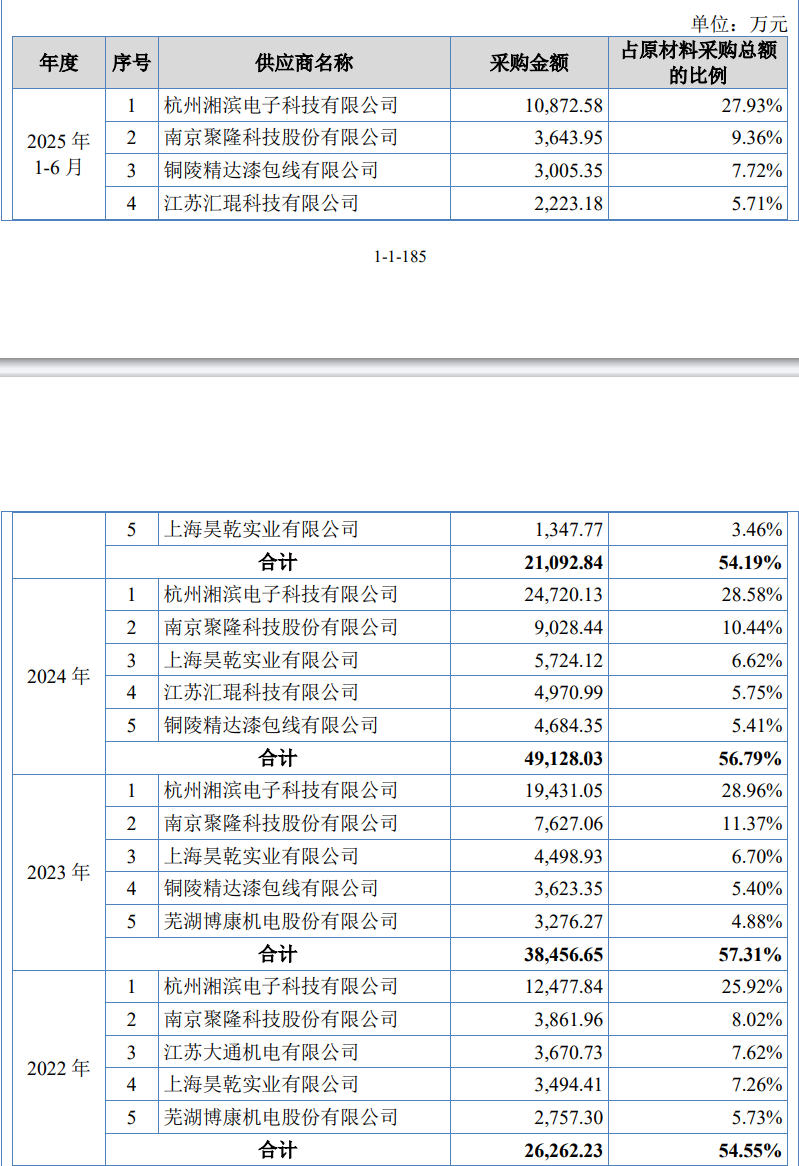This screenshot has width=799, height=1166.
Task: Click the page number 1-1-185
Action: click(400, 257)
